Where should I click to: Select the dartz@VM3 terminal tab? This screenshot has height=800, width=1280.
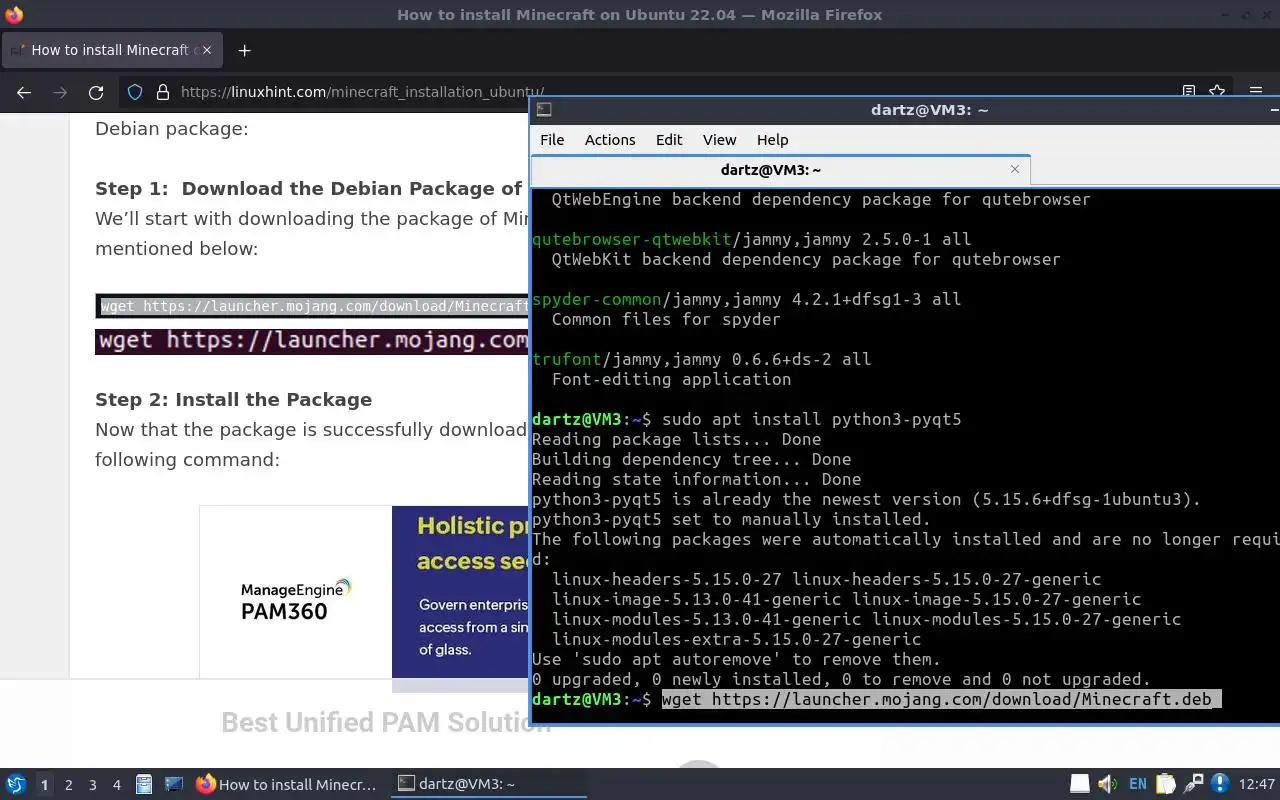pyautogui.click(x=781, y=169)
